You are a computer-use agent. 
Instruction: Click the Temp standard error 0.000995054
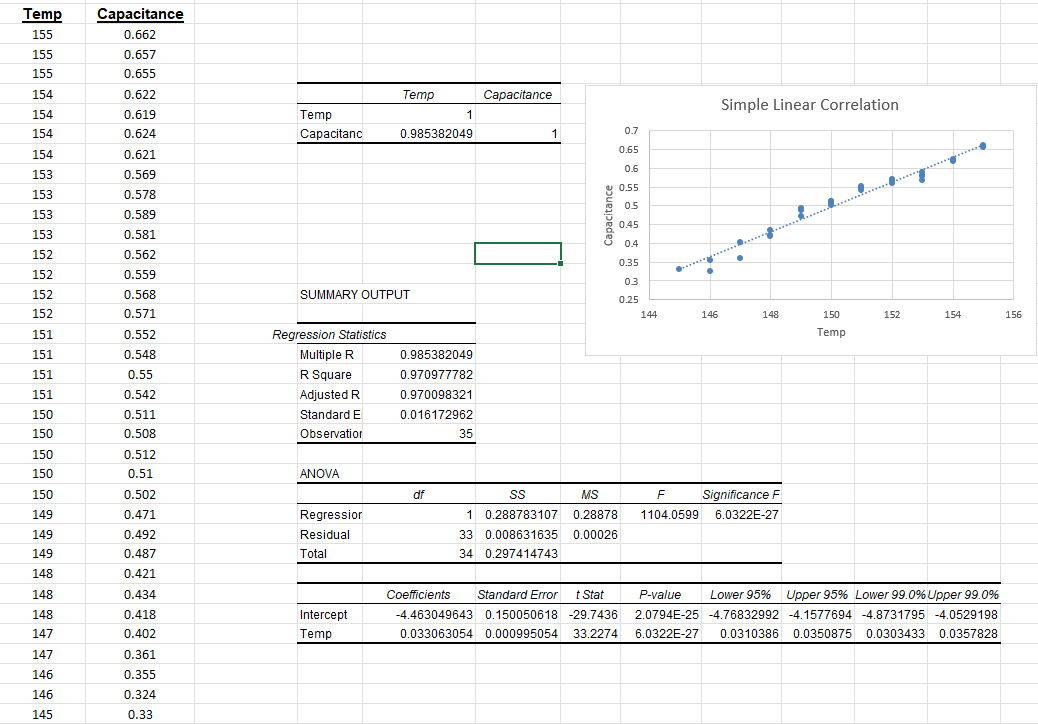pyautogui.click(x=521, y=633)
